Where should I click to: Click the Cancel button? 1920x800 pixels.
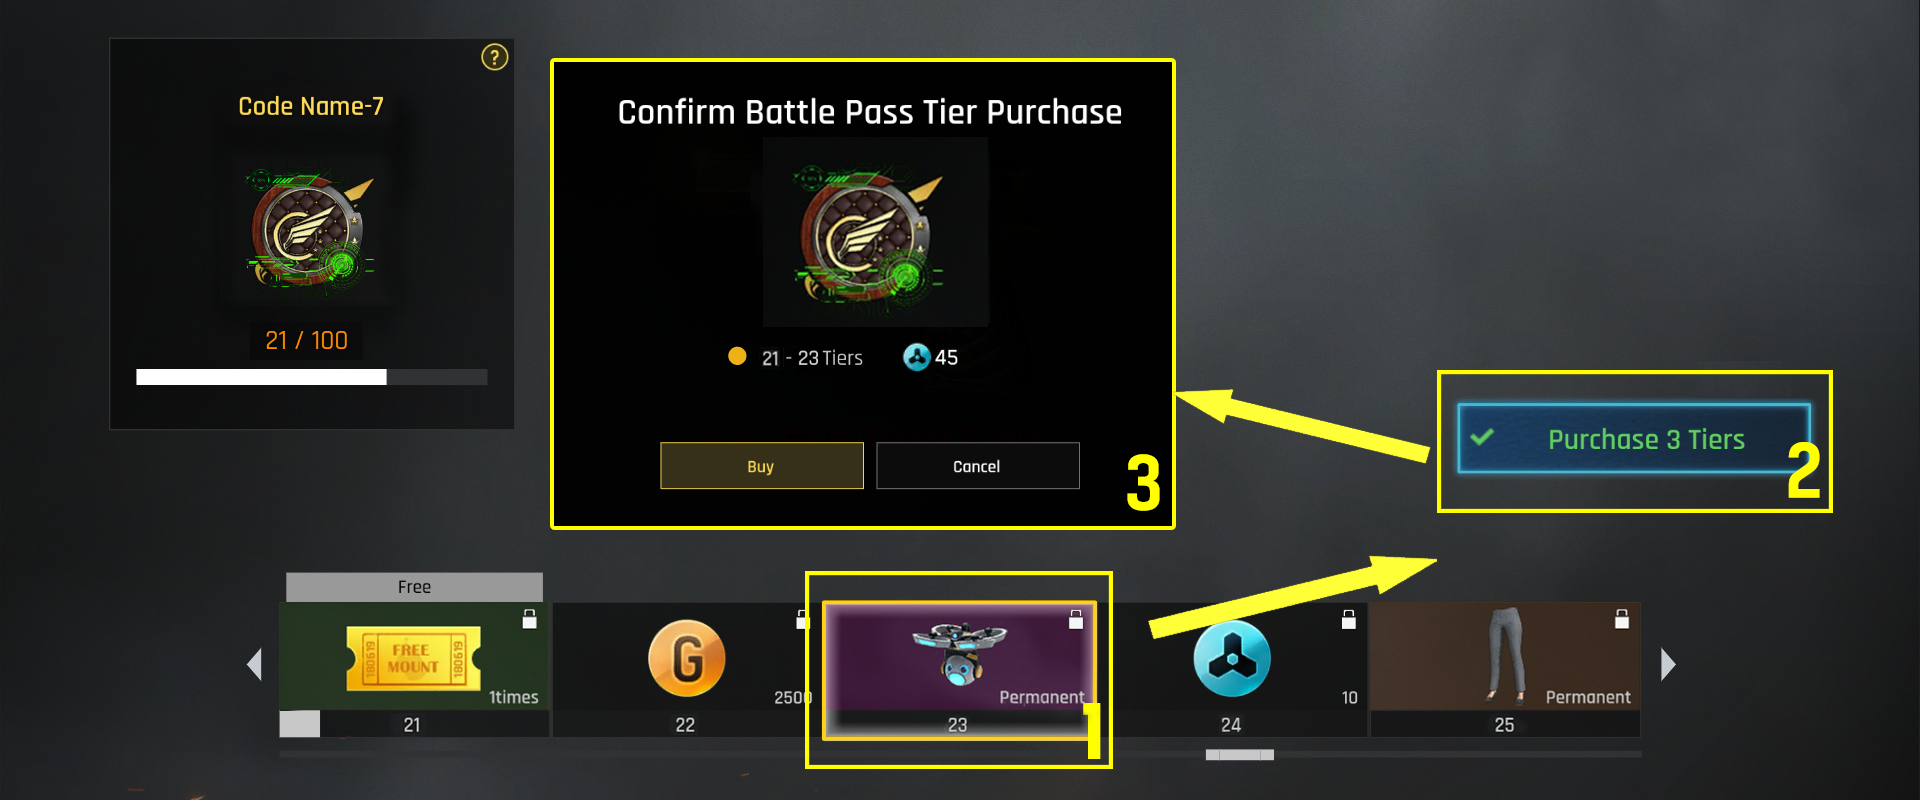[978, 466]
